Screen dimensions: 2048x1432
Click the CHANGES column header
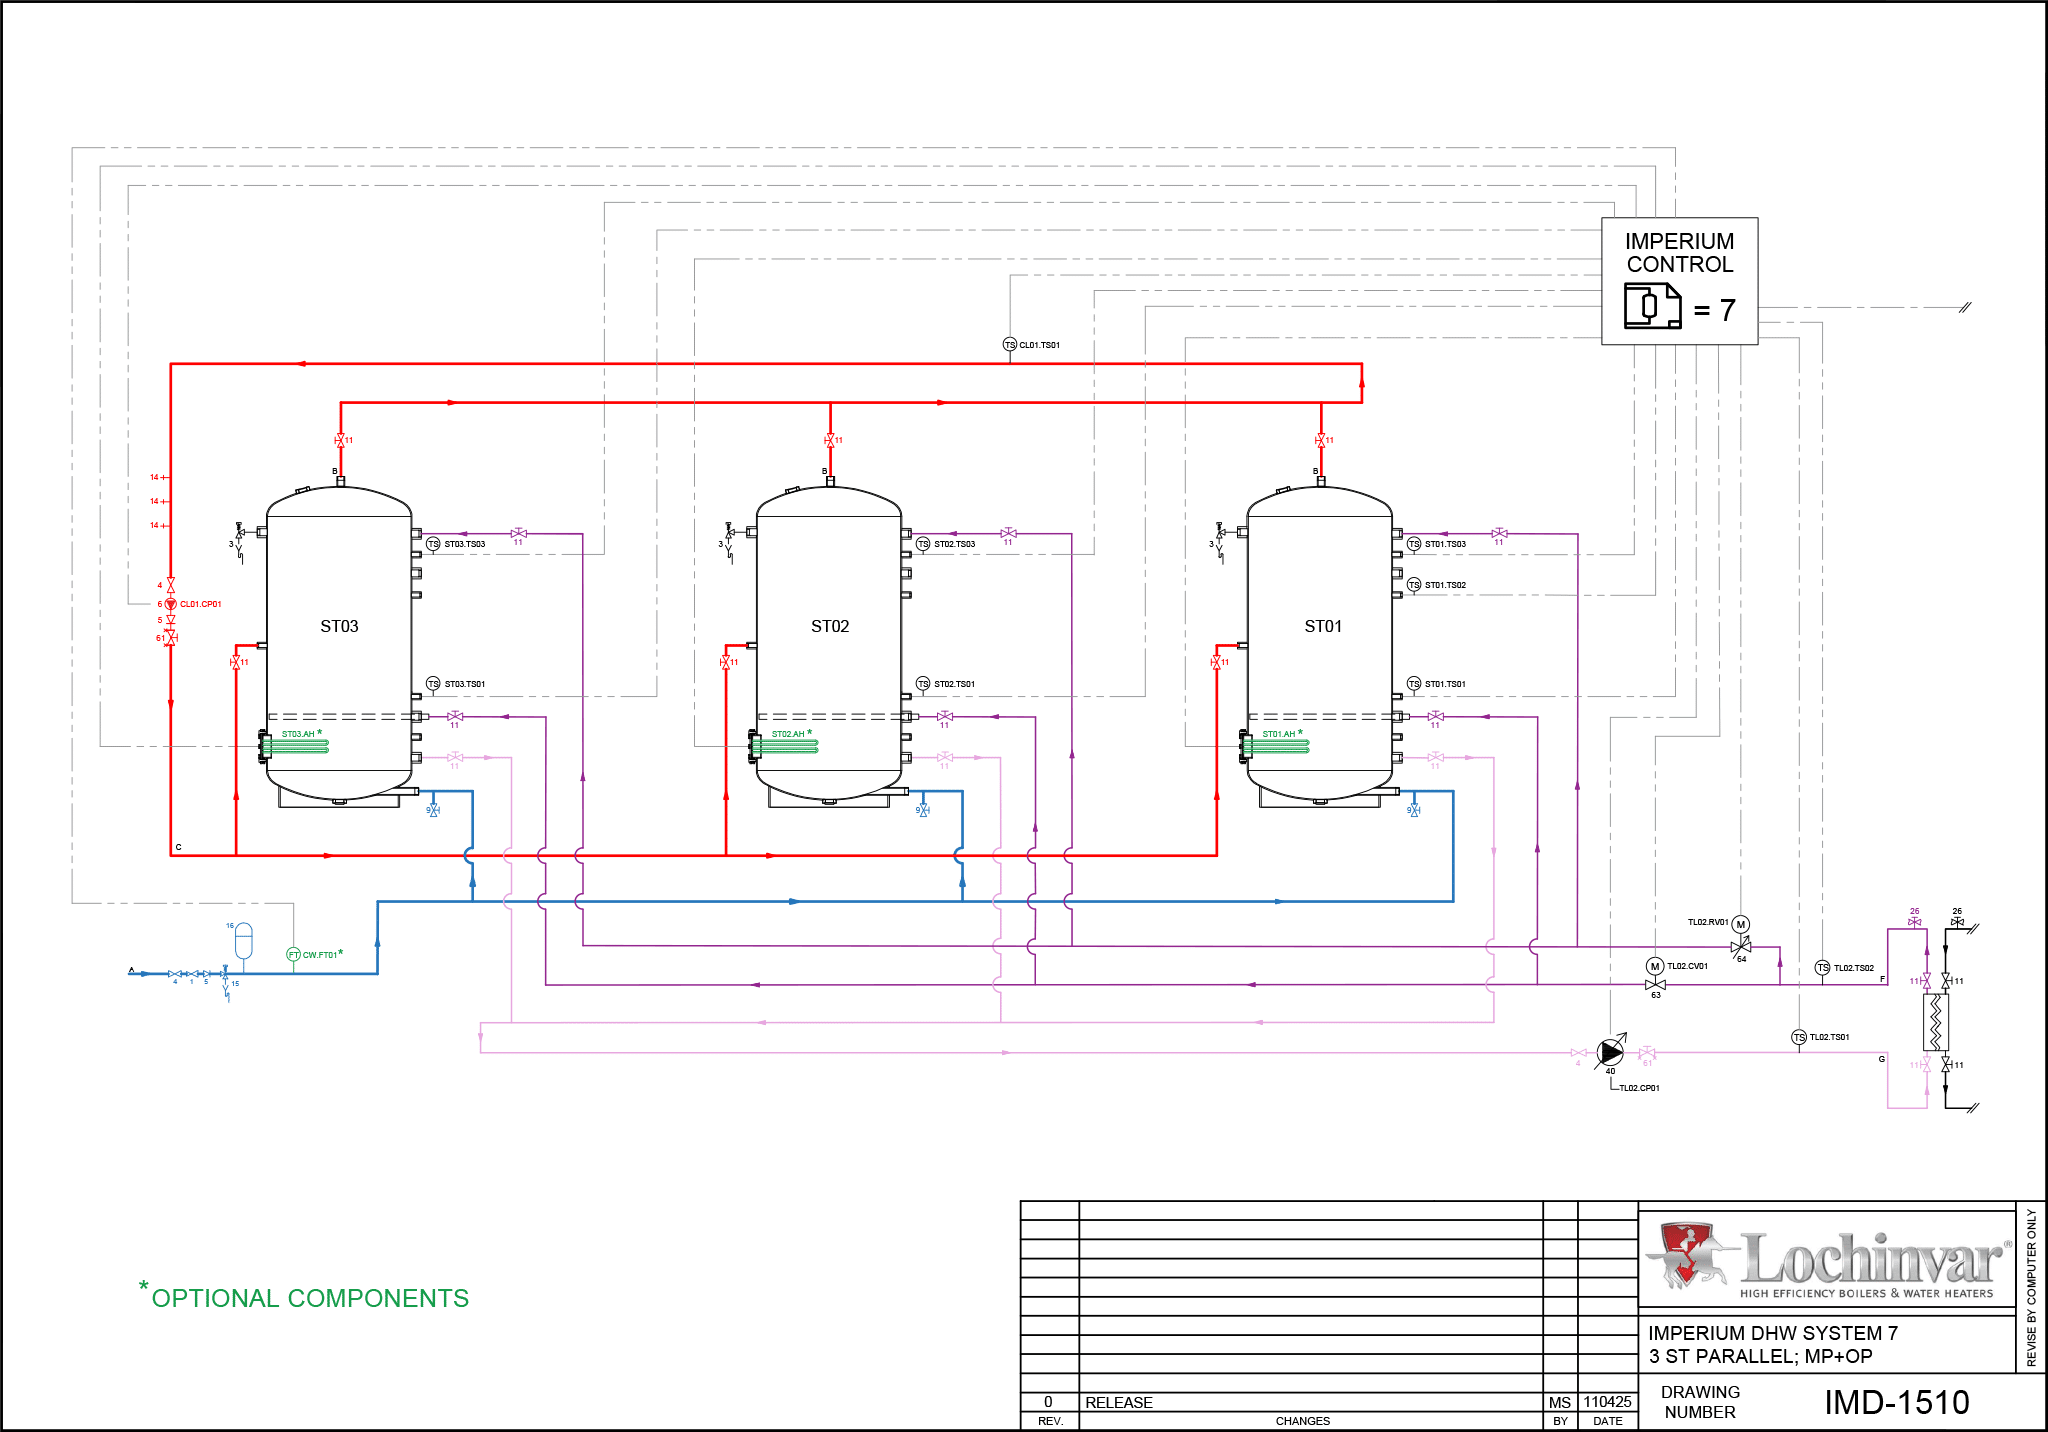pyautogui.click(x=1303, y=1421)
